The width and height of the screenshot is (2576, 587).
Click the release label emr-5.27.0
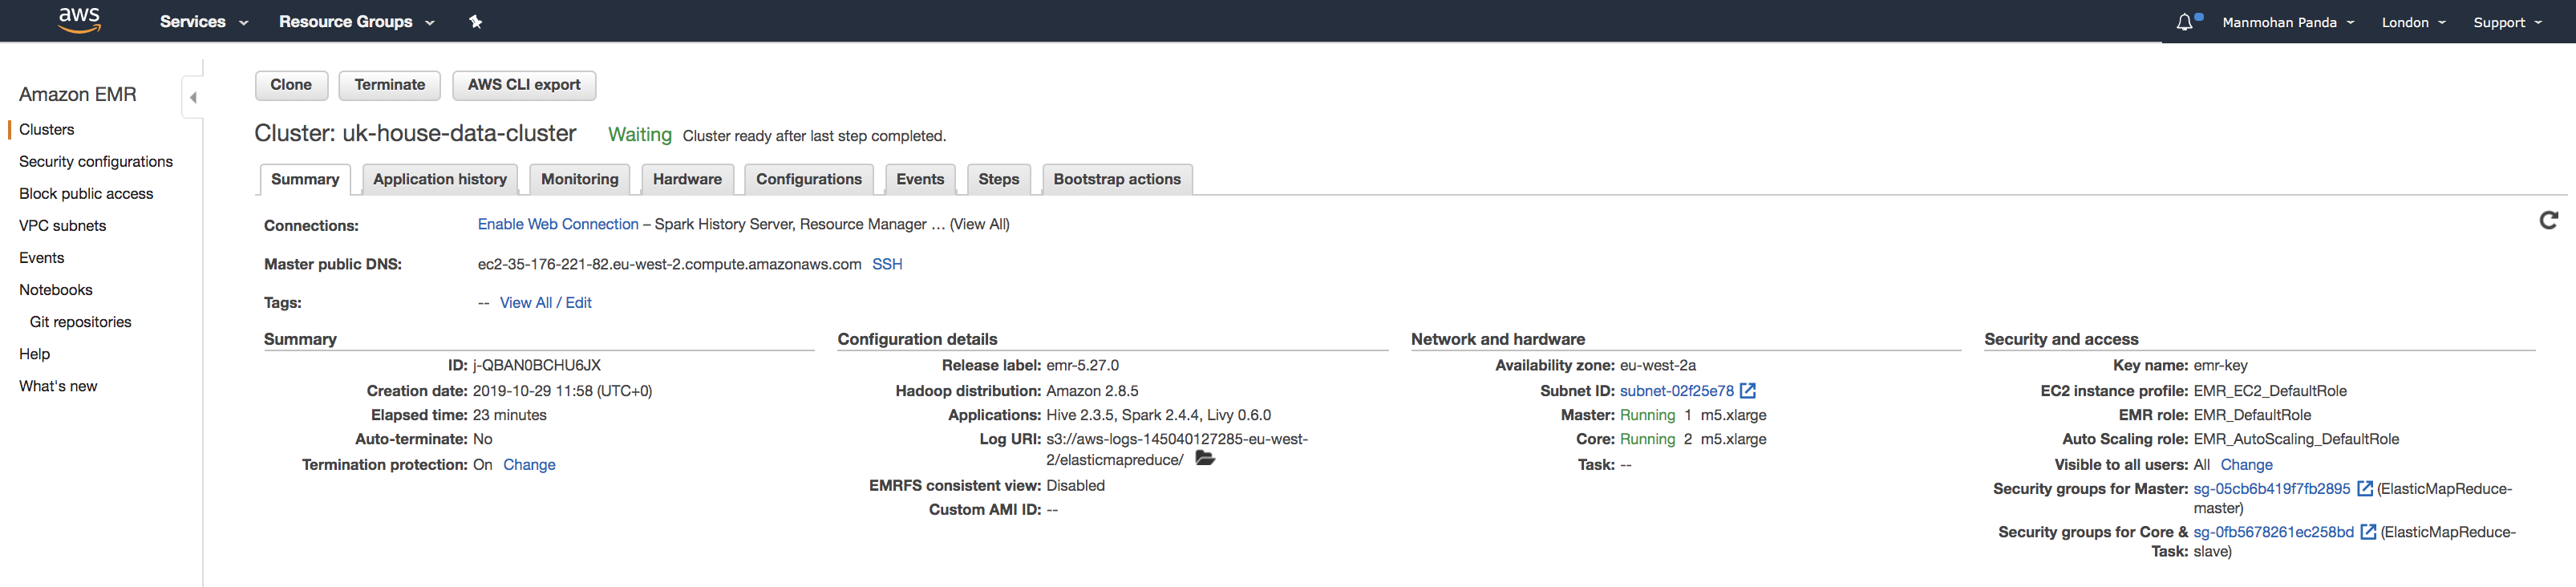pyautogui.click(x=1082, y=365)
